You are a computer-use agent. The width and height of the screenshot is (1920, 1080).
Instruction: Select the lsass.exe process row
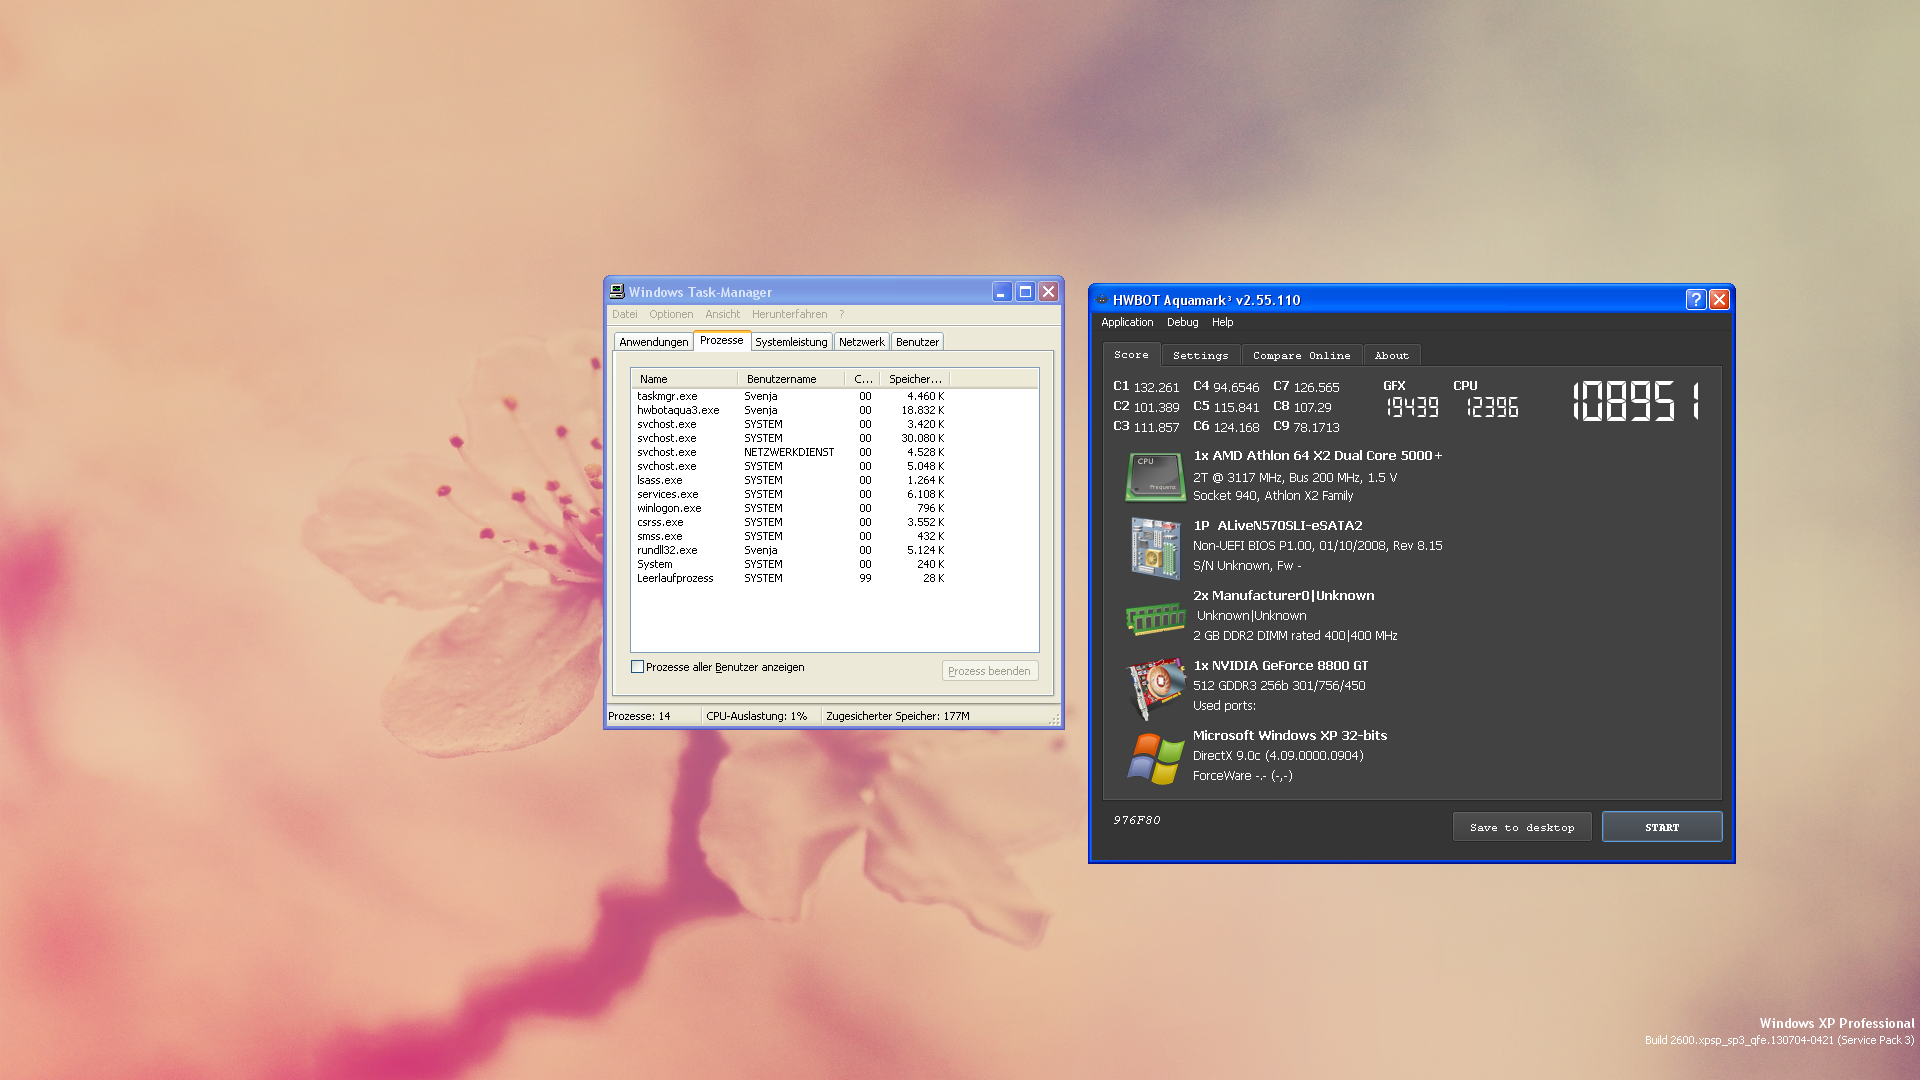(790, 480)
